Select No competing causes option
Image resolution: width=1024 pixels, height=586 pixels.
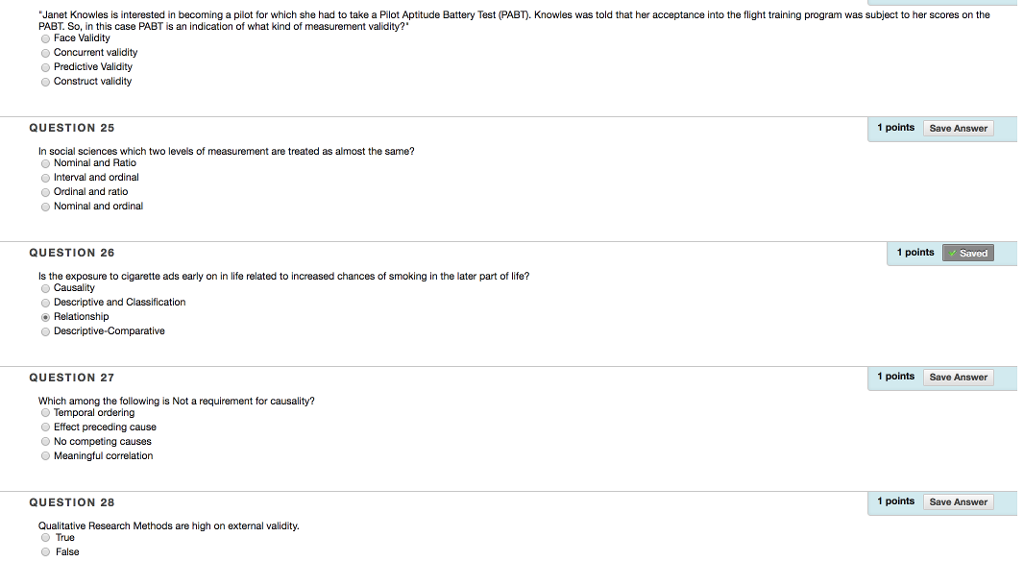[x=46, y=442]
